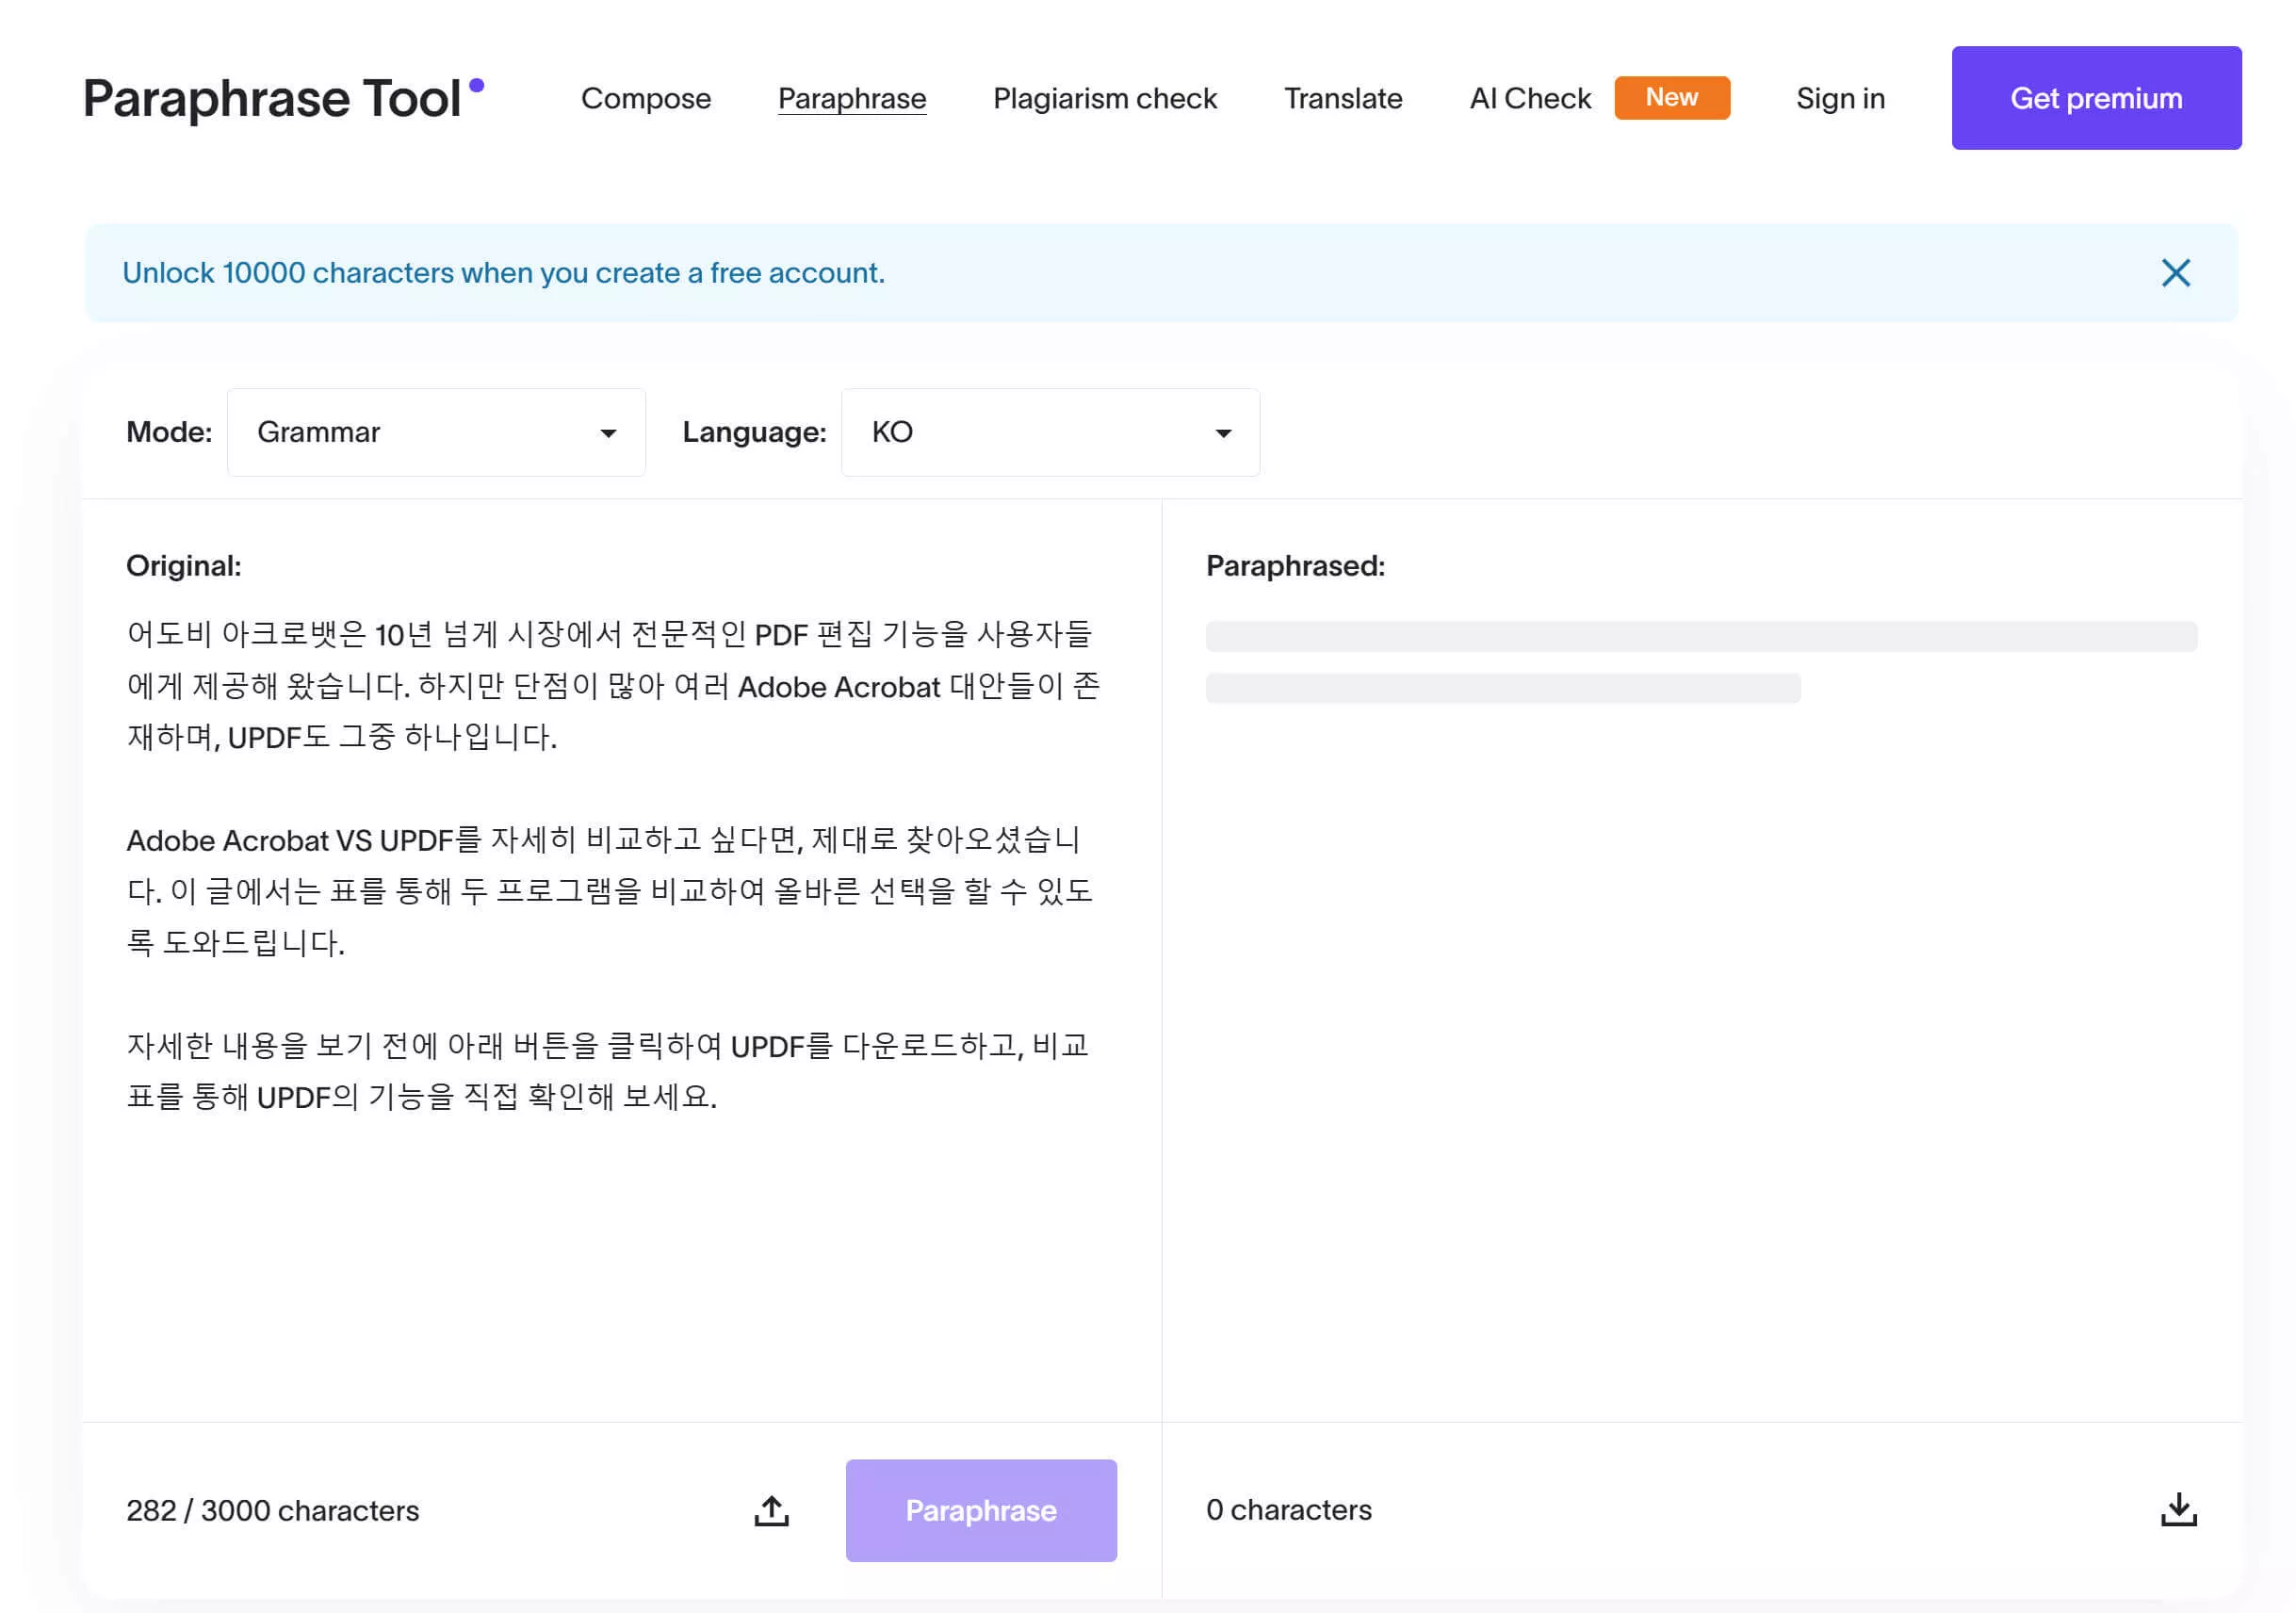Open the AI Check tool
Screen dimensions: 2296x1613
pyautogui.click(x=1528, y=98)
